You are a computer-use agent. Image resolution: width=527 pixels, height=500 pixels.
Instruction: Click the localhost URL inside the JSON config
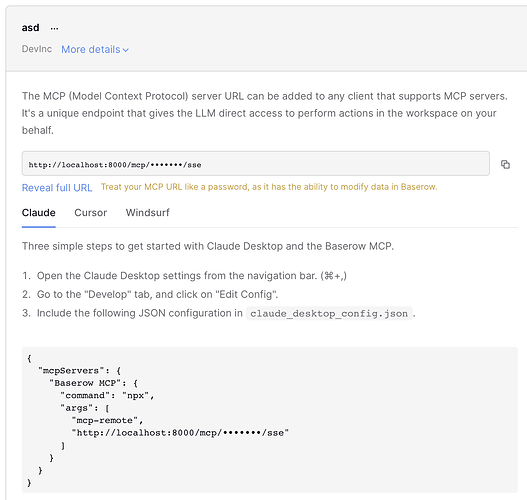pos(180,433)
